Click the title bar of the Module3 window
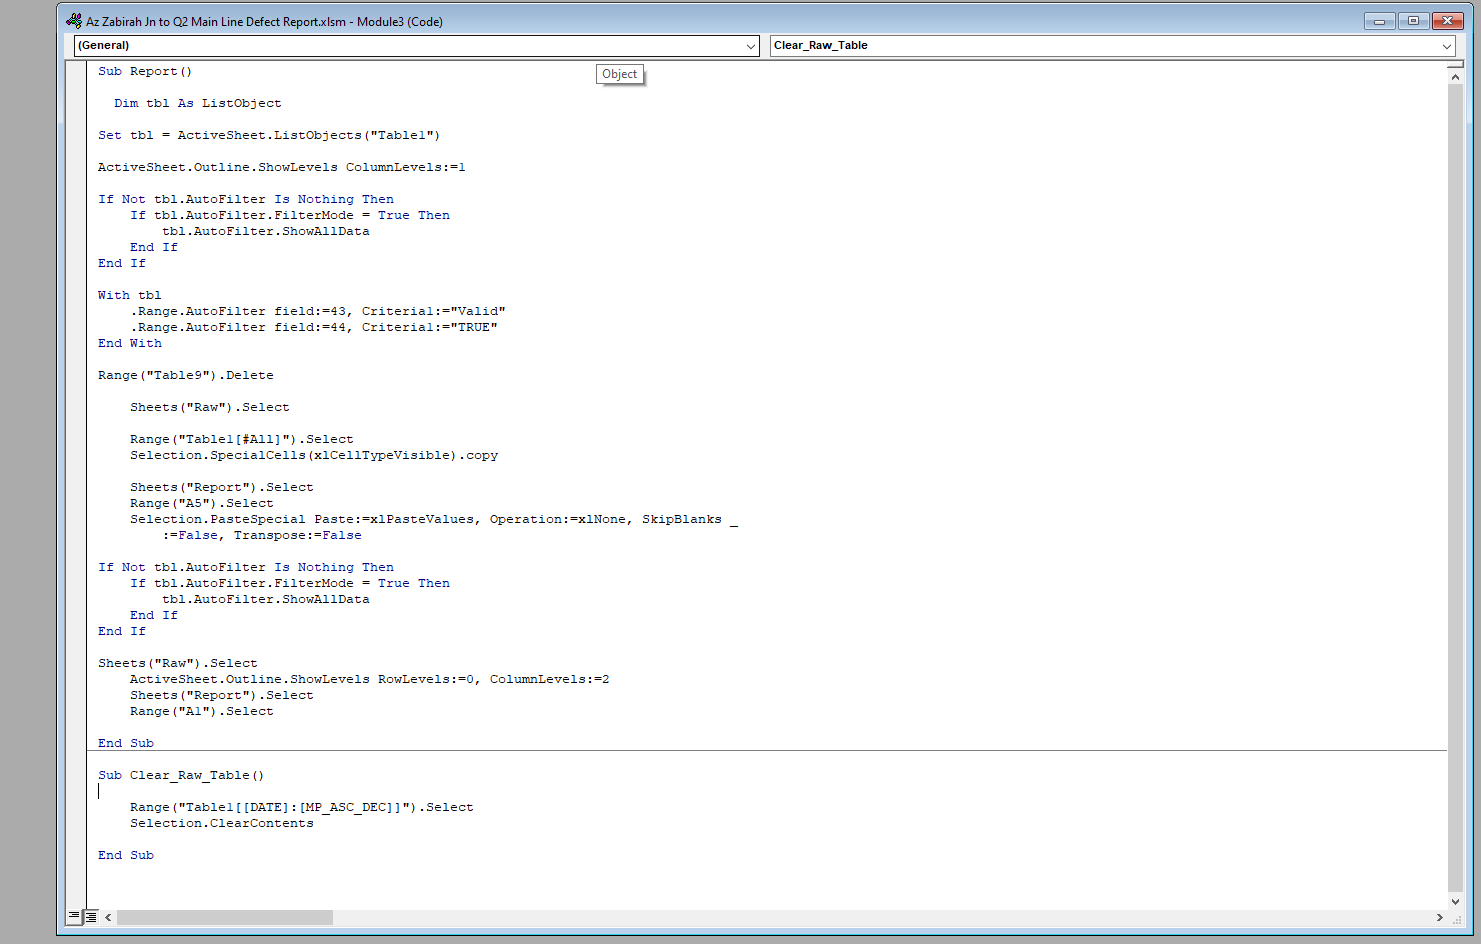The width and height of the screenshot is (1481, 944). [x=600, y=20]
